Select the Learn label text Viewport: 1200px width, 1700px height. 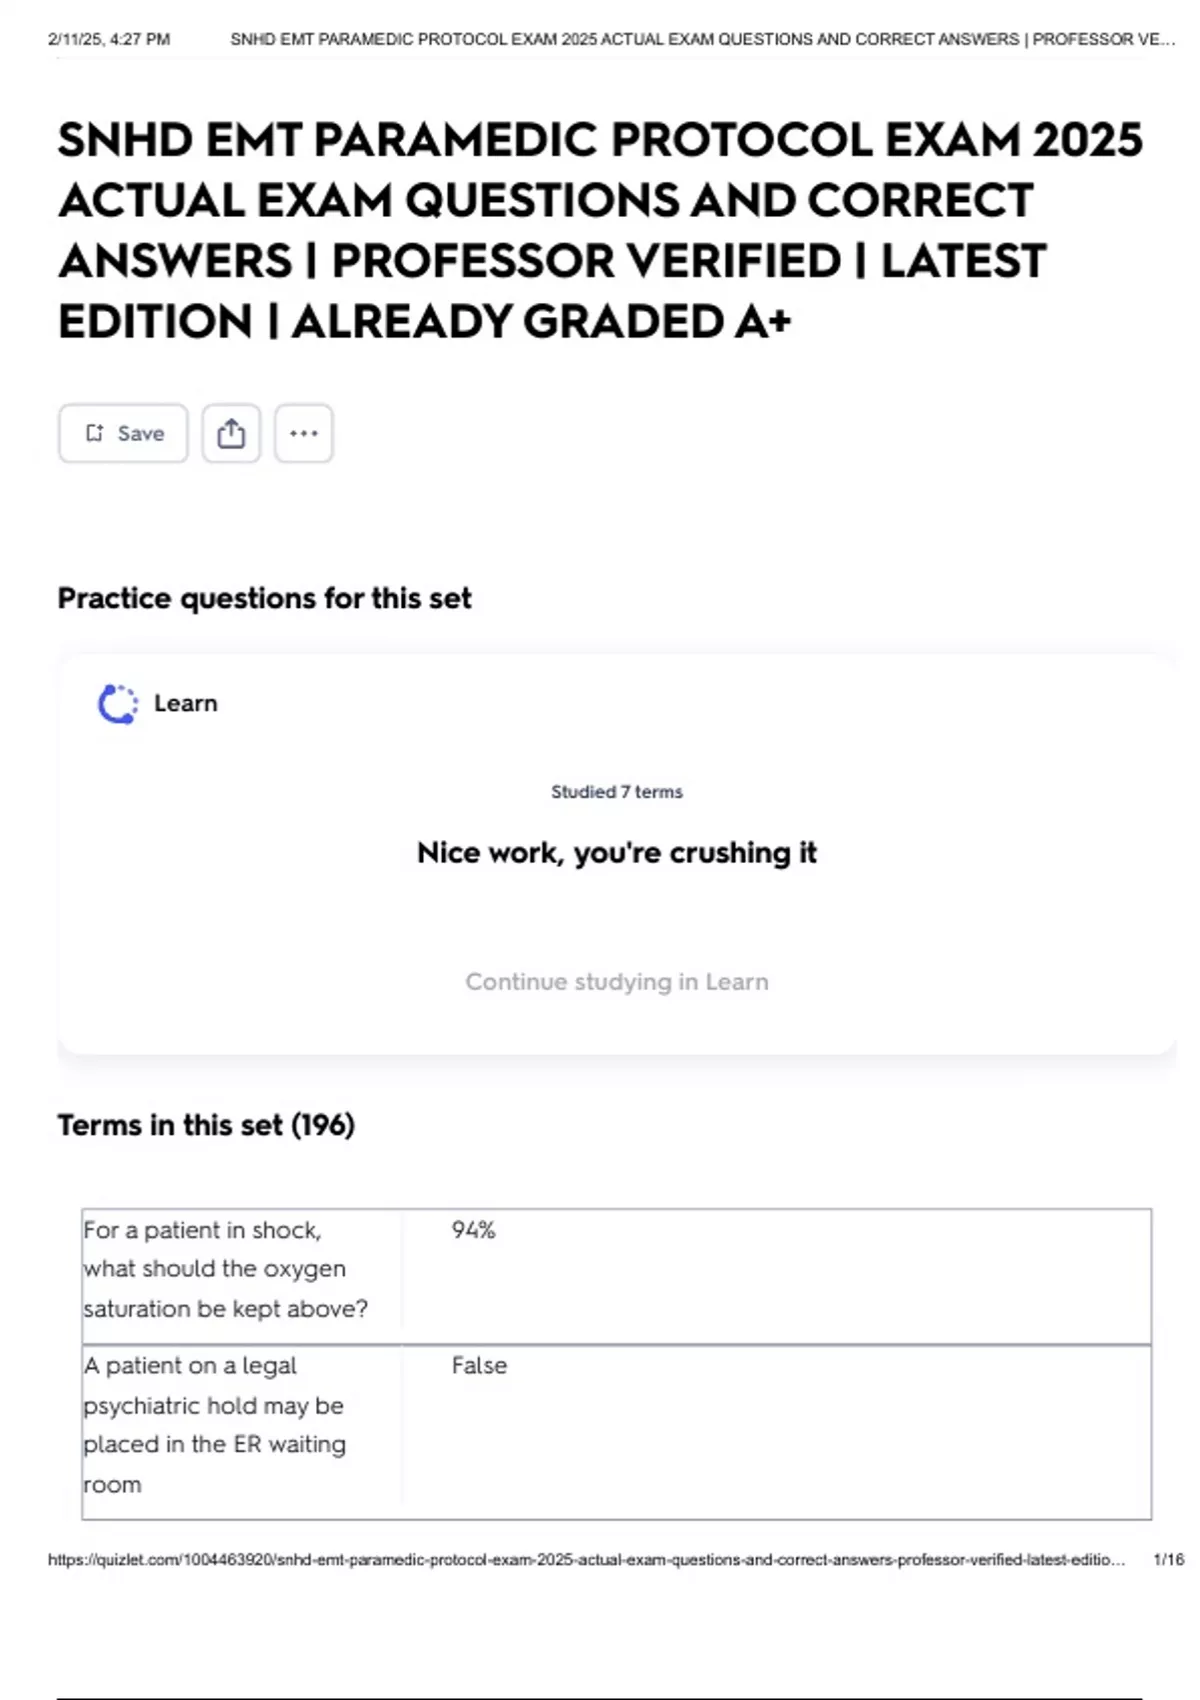coord(185,704)
